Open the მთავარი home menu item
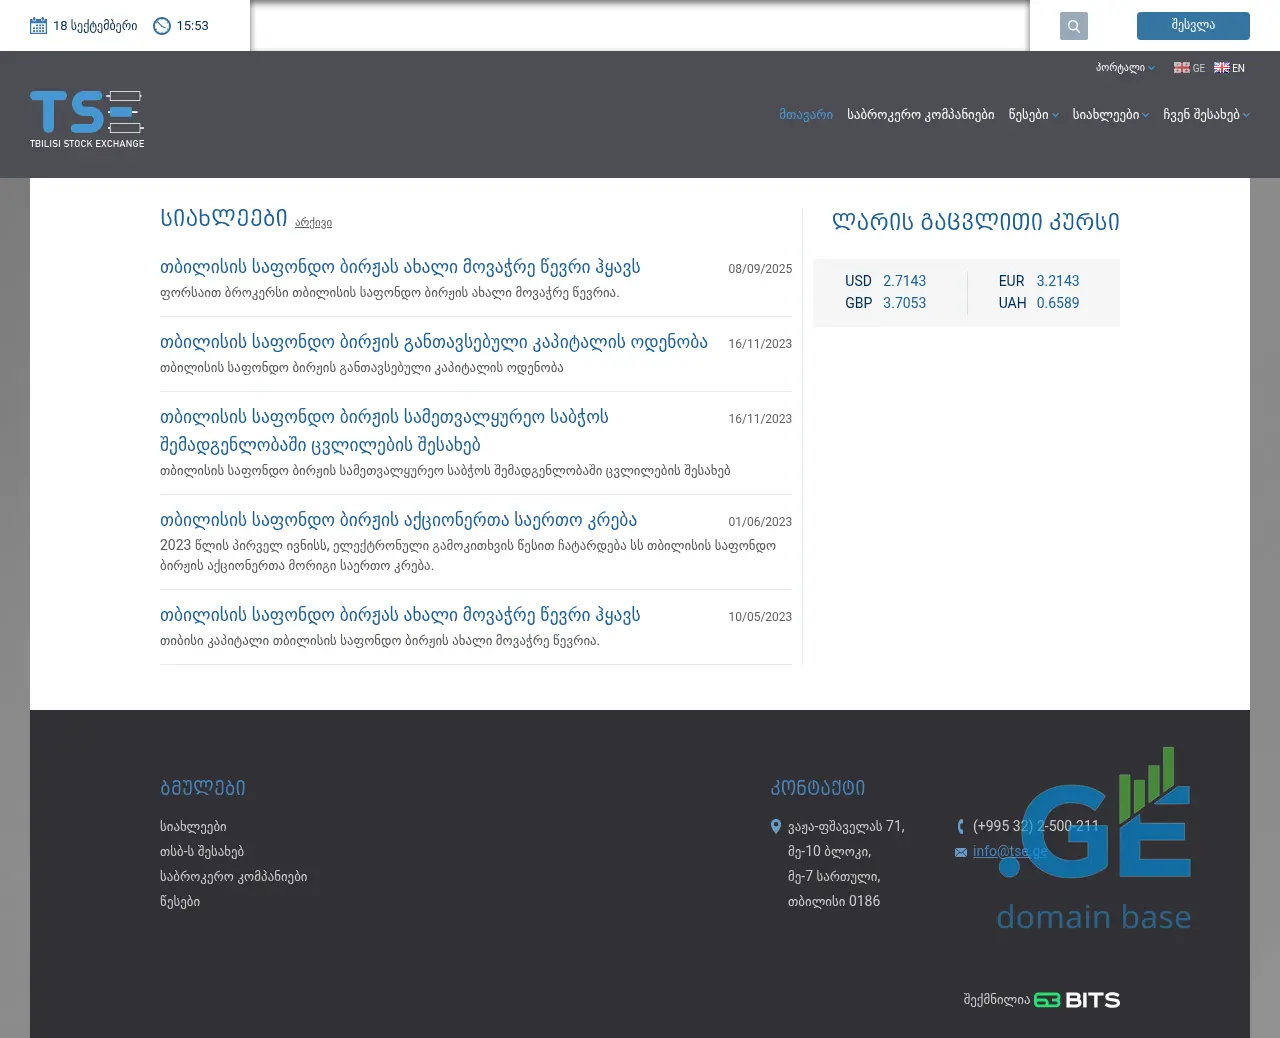This screenshot has width=1280, height=1038. [x=805, y=115]
